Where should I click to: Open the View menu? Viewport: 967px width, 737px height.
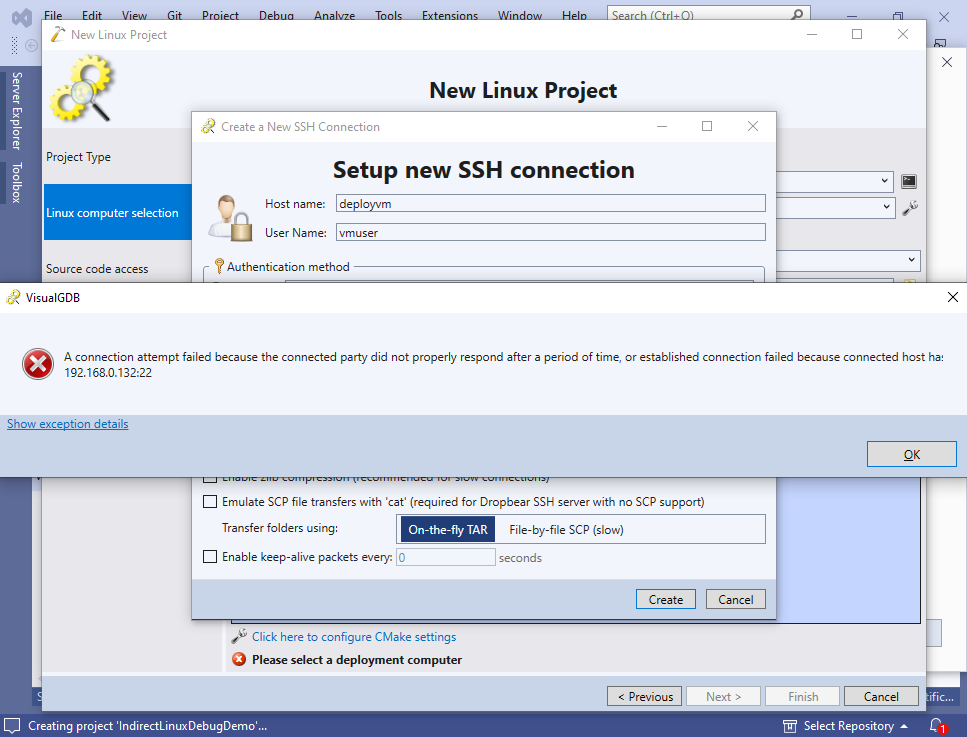(134, 15)
